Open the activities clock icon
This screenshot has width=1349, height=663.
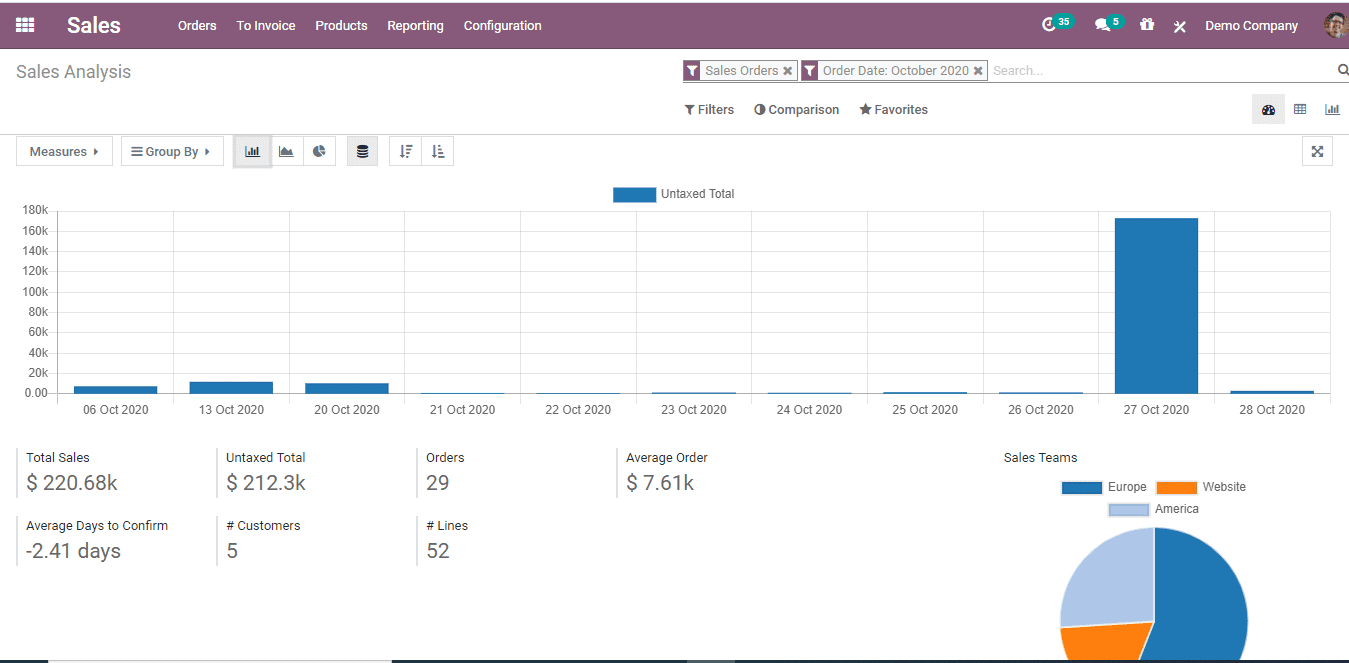[1049, 25]
